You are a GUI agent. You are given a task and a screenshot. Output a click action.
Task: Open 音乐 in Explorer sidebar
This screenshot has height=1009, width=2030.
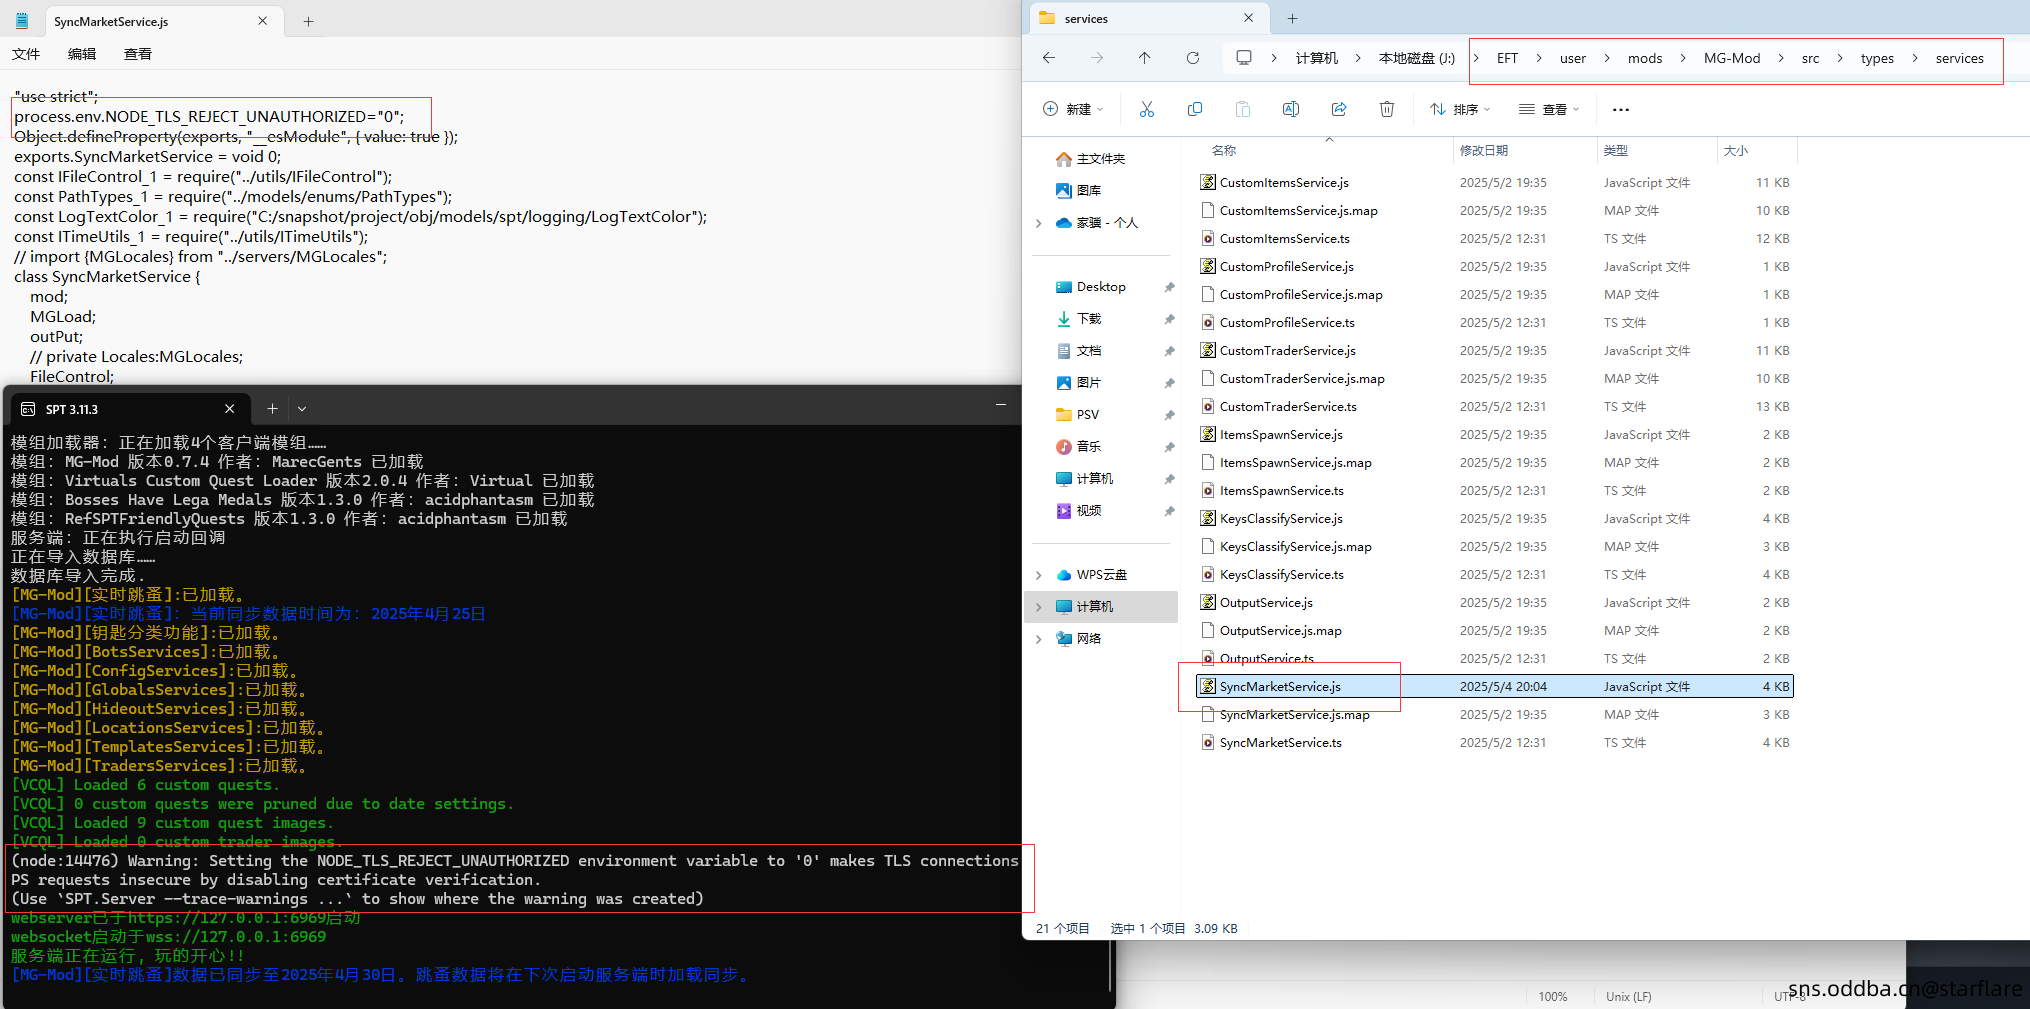(x=1088, y=447)
